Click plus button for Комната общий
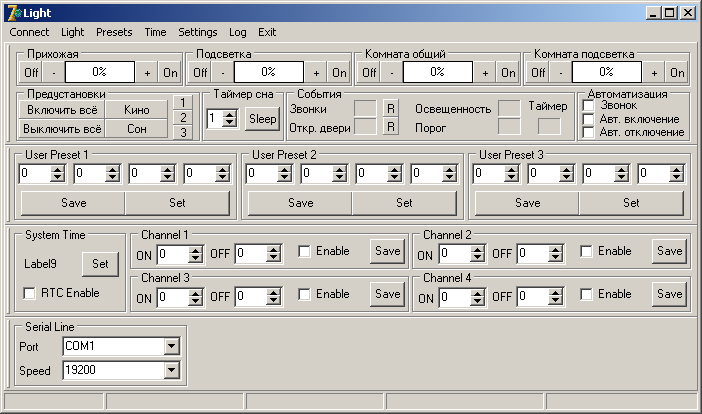Viewport: 702px width, 414px height. (486, 73)
